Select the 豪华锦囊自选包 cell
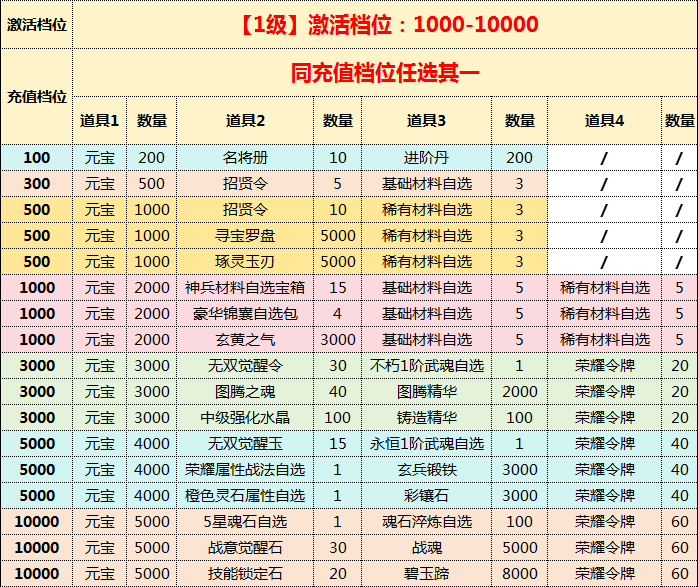This screenshot has height=587, width=698. tap(245, 314)
